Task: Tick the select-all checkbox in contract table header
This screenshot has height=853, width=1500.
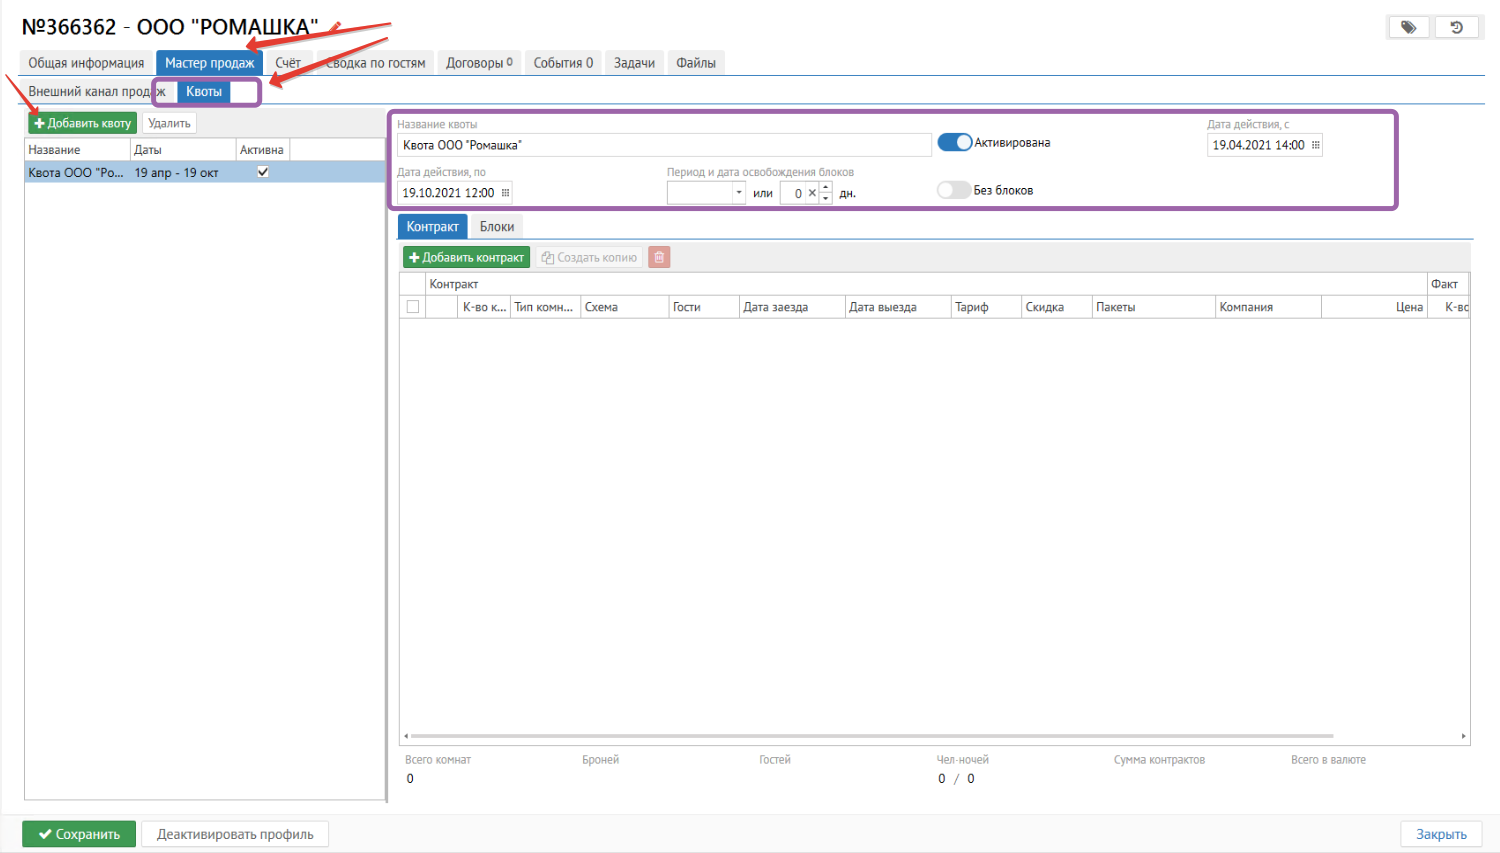Action: 413,307
